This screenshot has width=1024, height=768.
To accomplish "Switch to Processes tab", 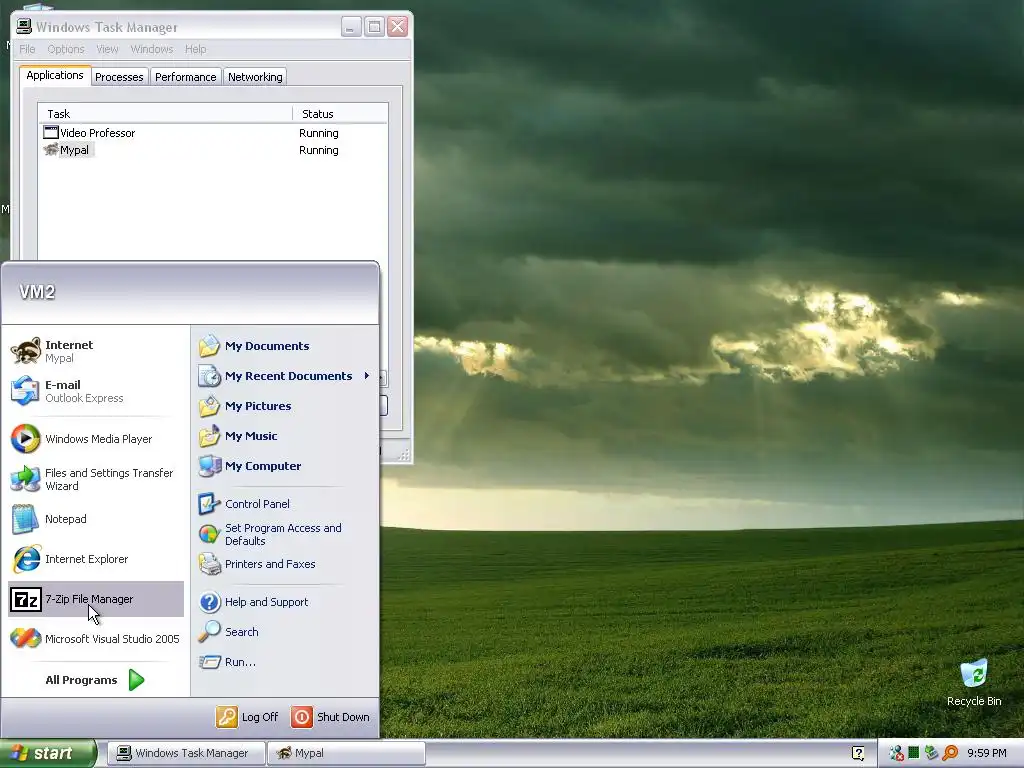I will (x=119, y=77).
